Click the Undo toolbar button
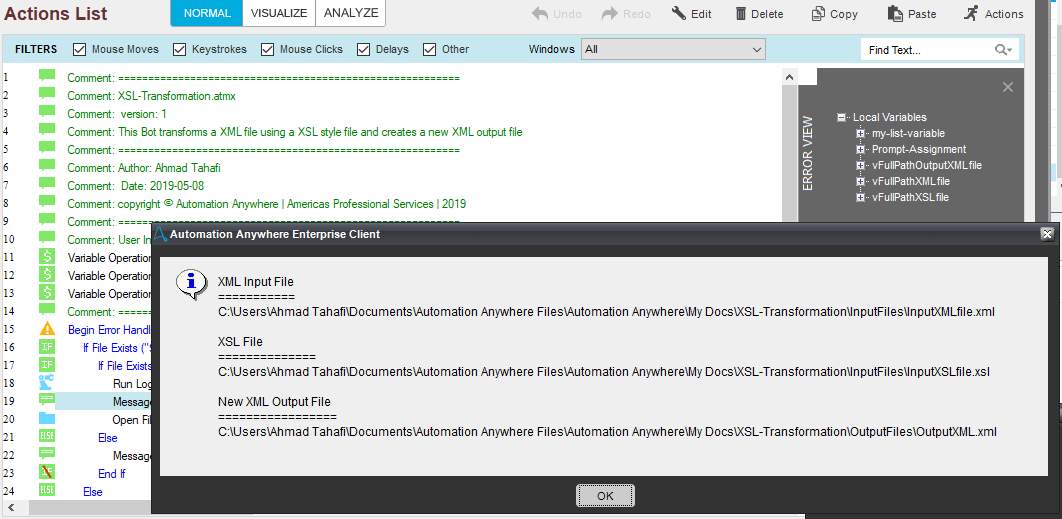Screen dimensions: 1062x519 [556, 14]
